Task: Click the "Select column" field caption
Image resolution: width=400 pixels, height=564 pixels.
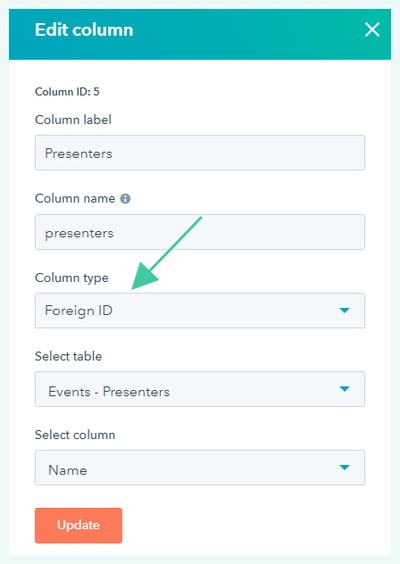Action: [x=75, y=435]
